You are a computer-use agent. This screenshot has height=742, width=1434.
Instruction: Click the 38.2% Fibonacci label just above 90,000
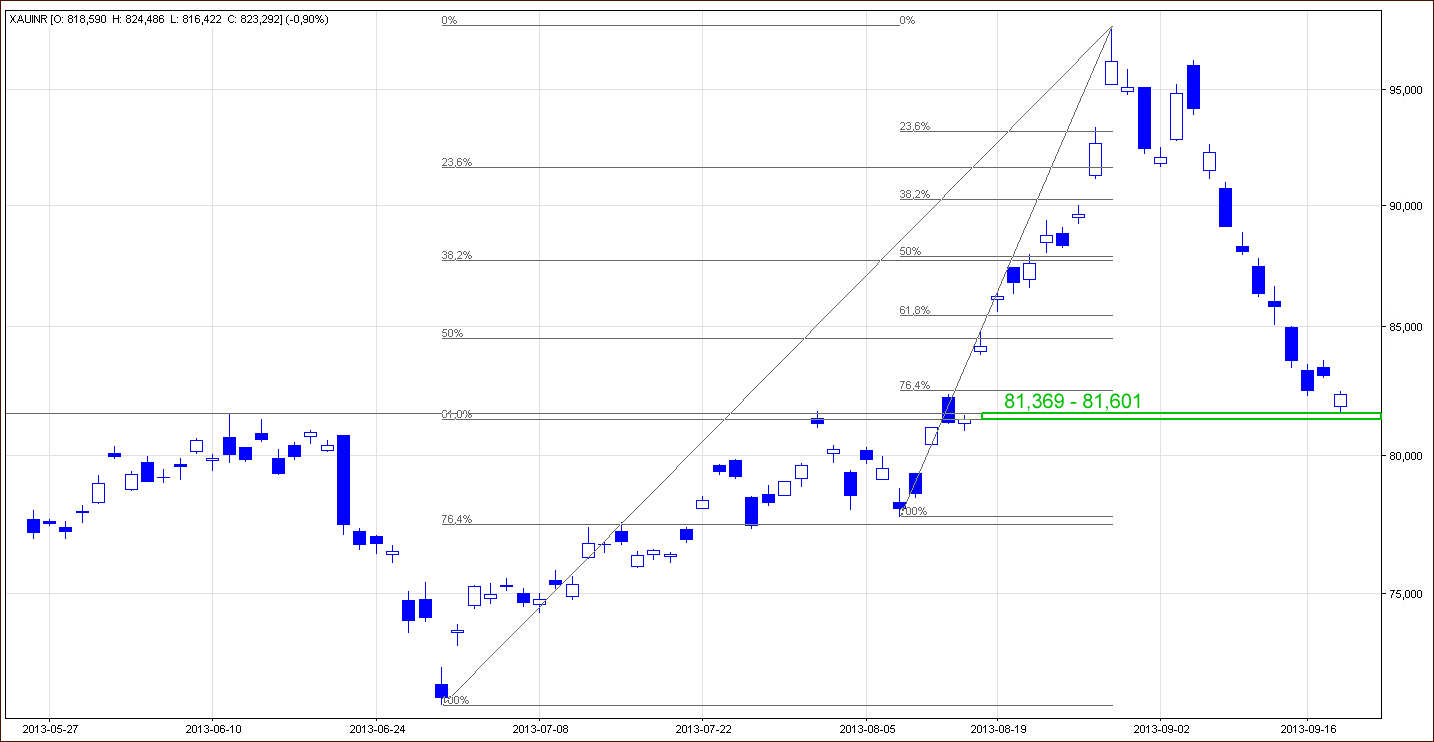(x=914, y=195)
